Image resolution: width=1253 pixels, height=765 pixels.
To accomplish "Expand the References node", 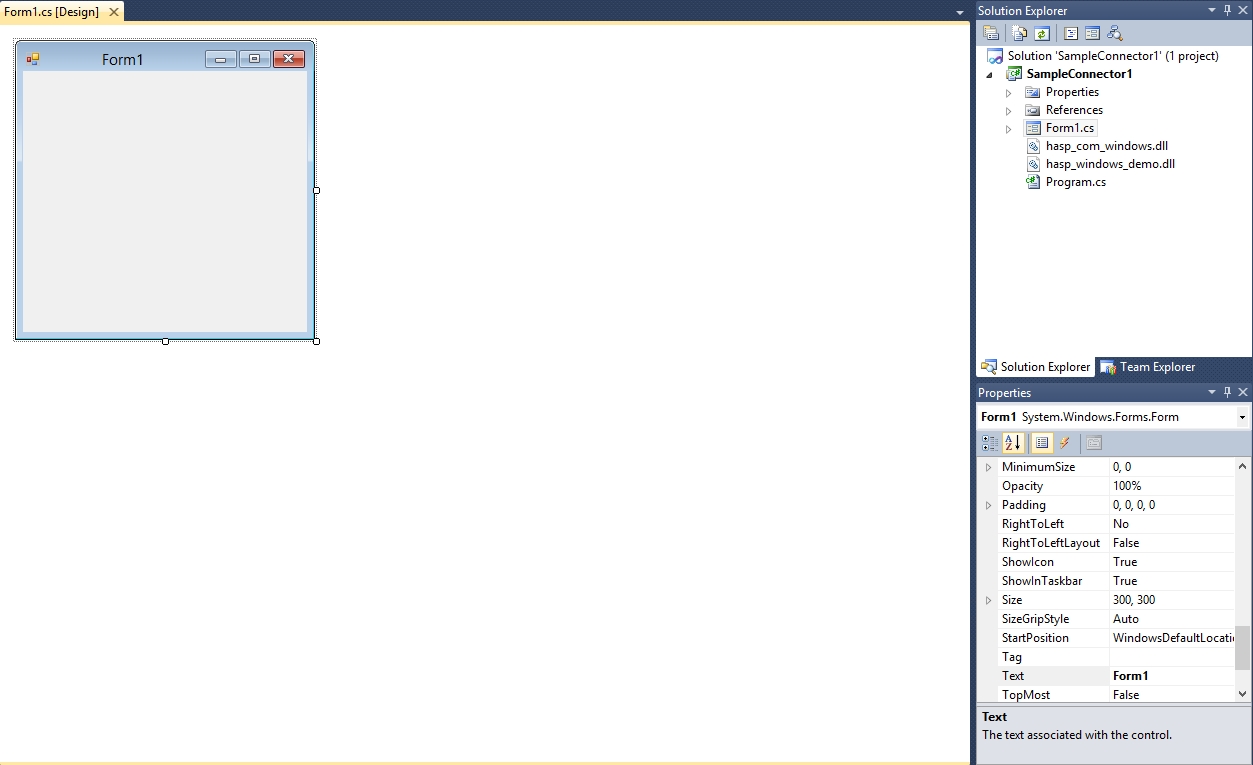I will pos(1008,110).
